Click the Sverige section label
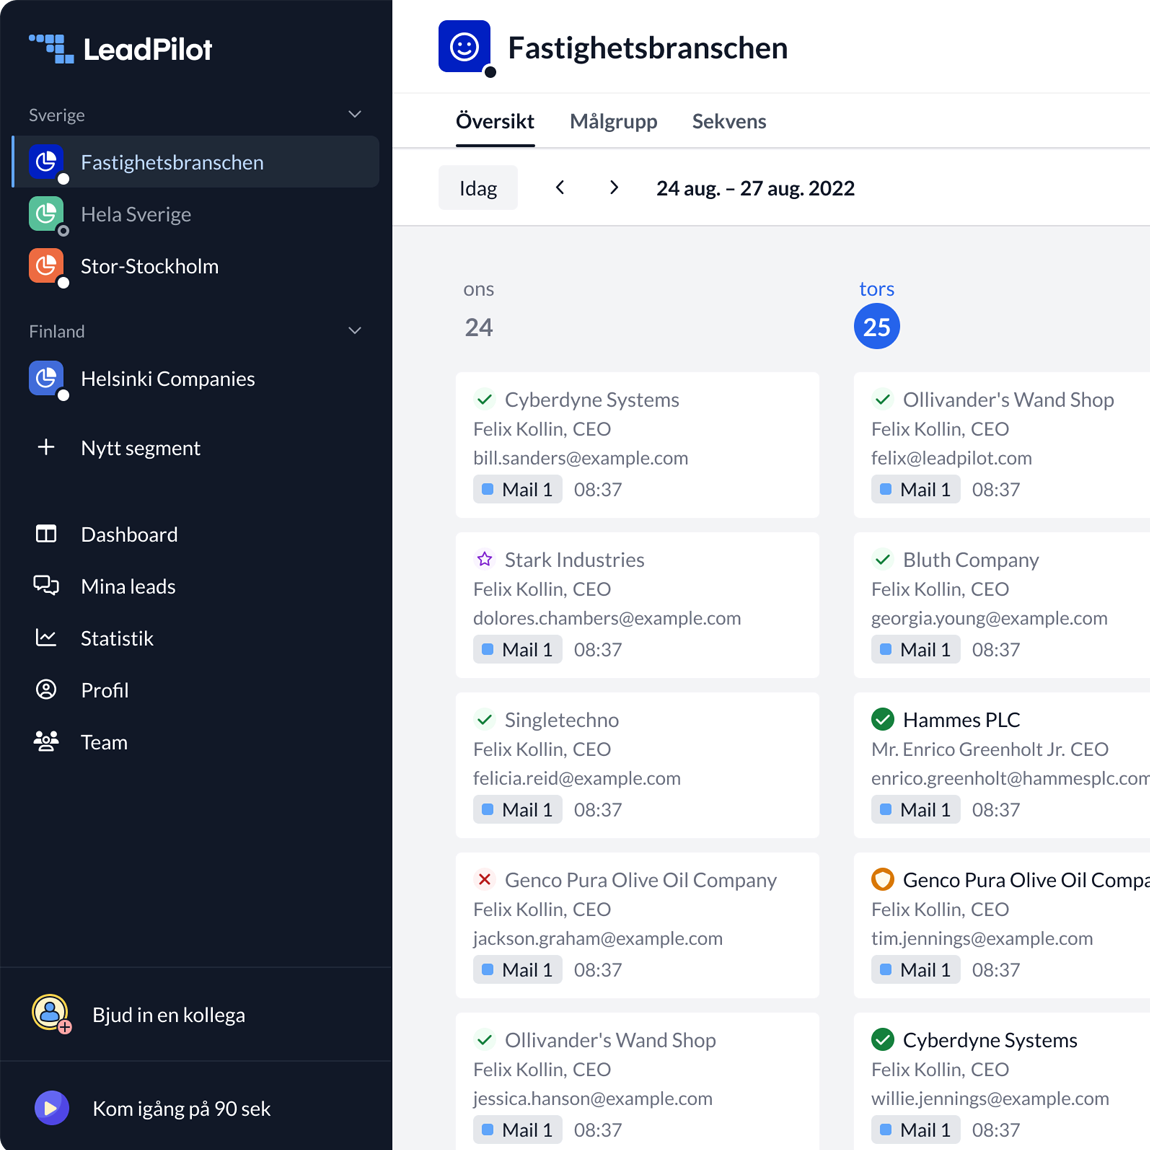 (56, 115)
